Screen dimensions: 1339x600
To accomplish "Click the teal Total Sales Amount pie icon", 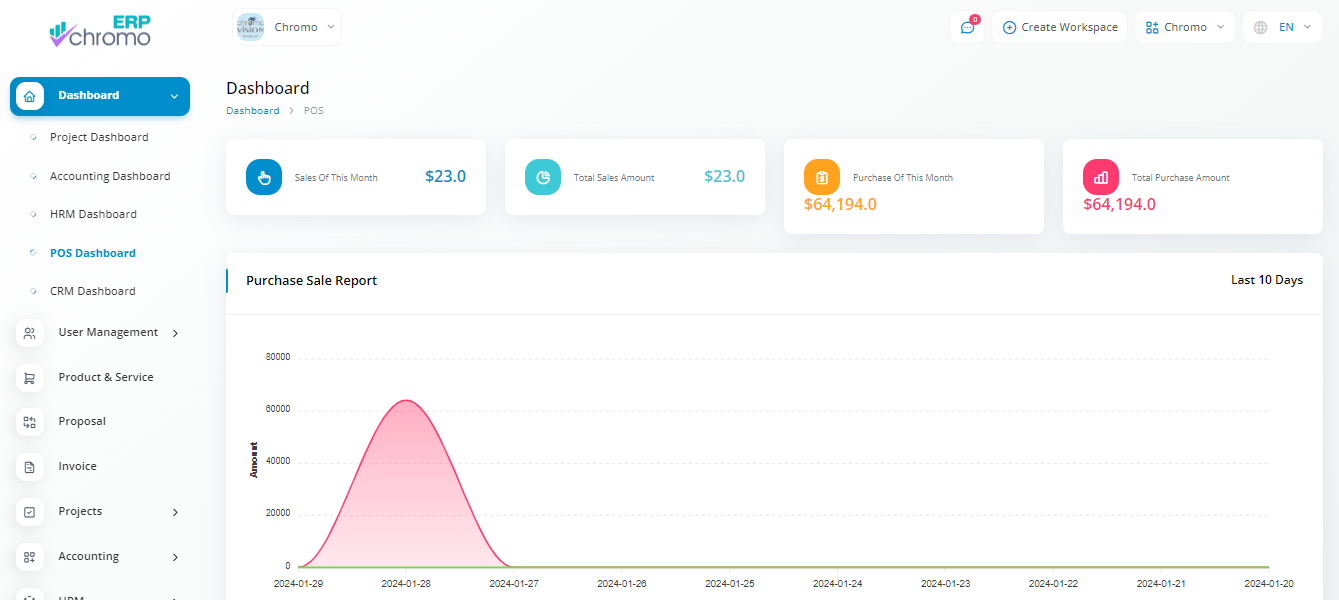I will pyautogui.click(x=543, y=177).
